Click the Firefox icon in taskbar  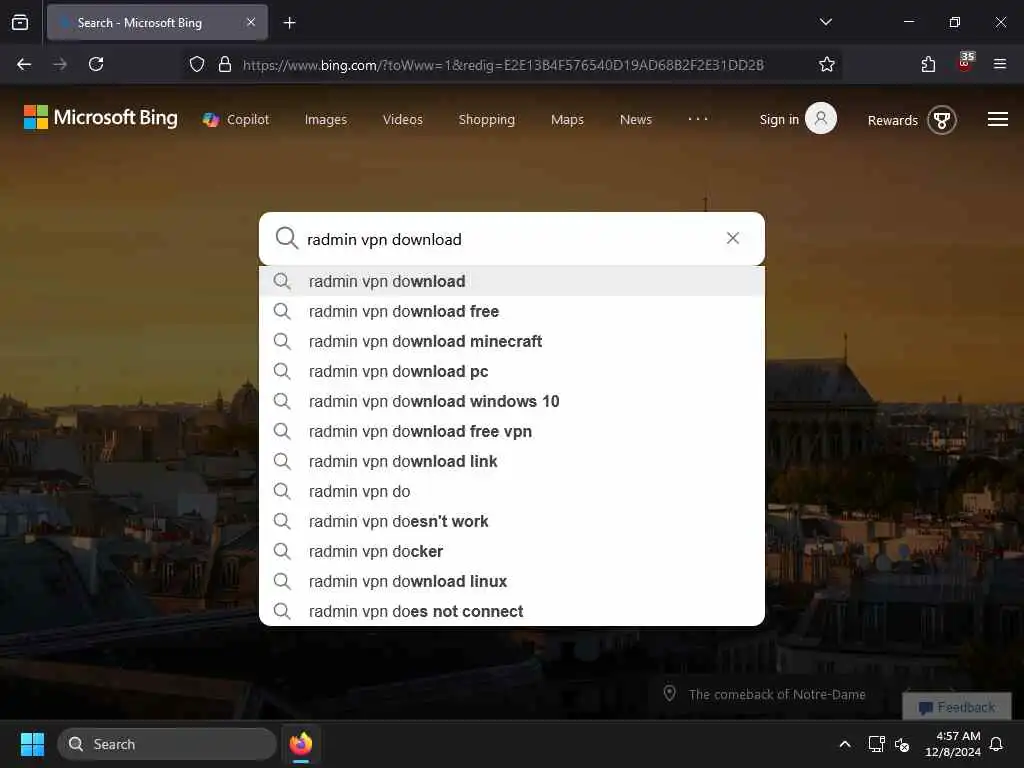tap(300, 744)
